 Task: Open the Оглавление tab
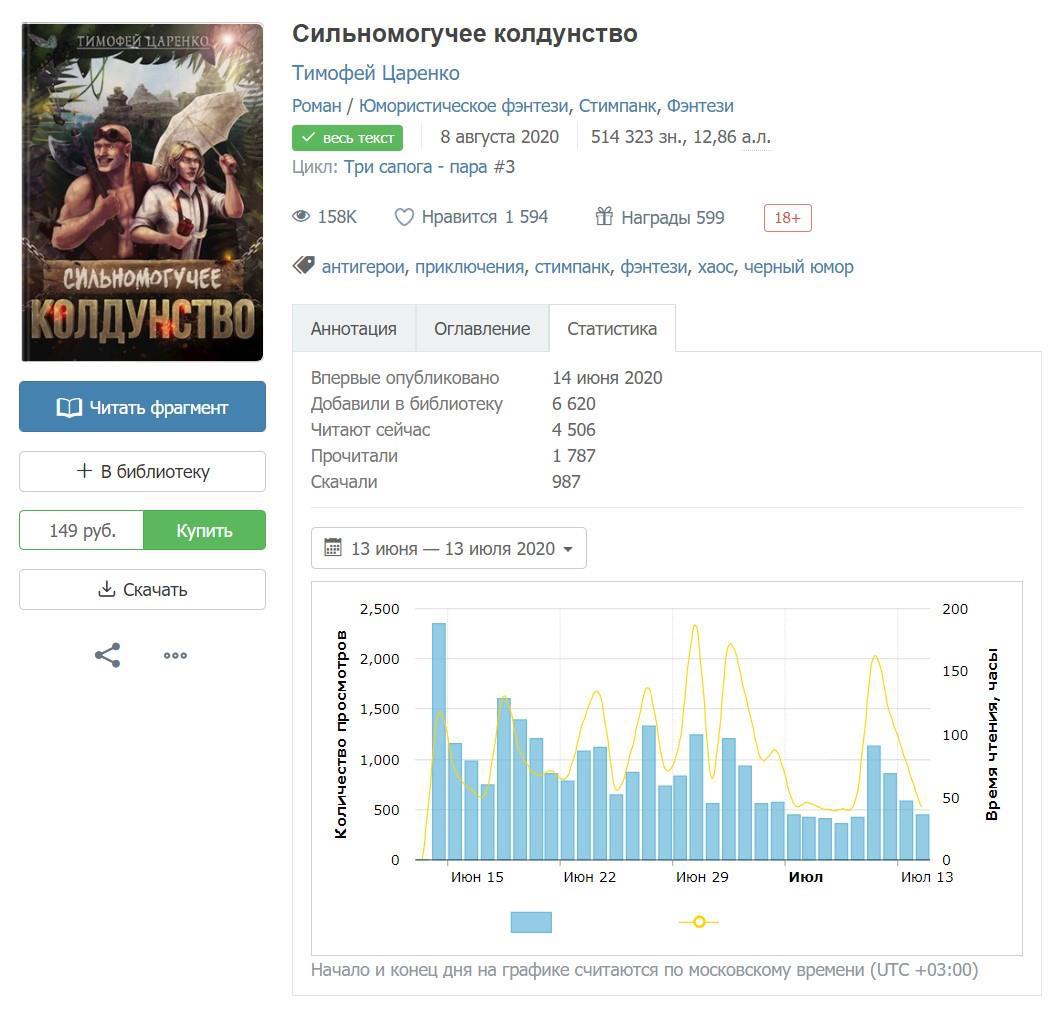[482, 329]
